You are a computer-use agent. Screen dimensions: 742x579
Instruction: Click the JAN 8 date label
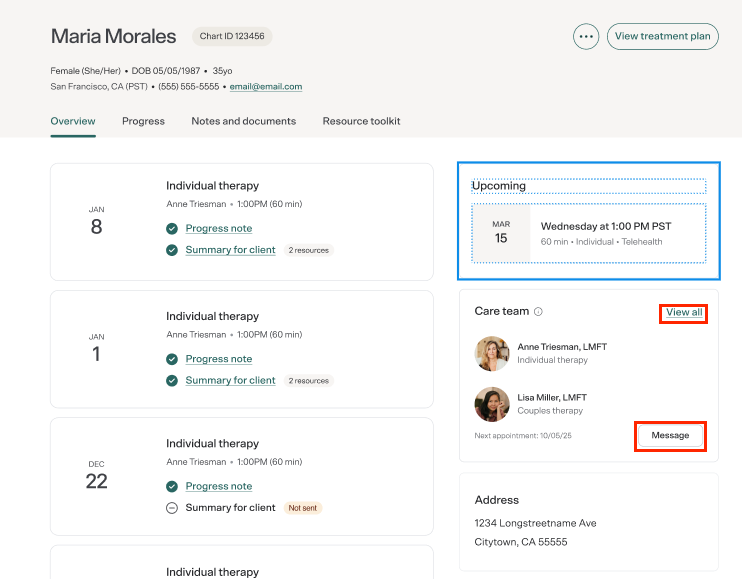pyautogui.click(x=97, y=221)
